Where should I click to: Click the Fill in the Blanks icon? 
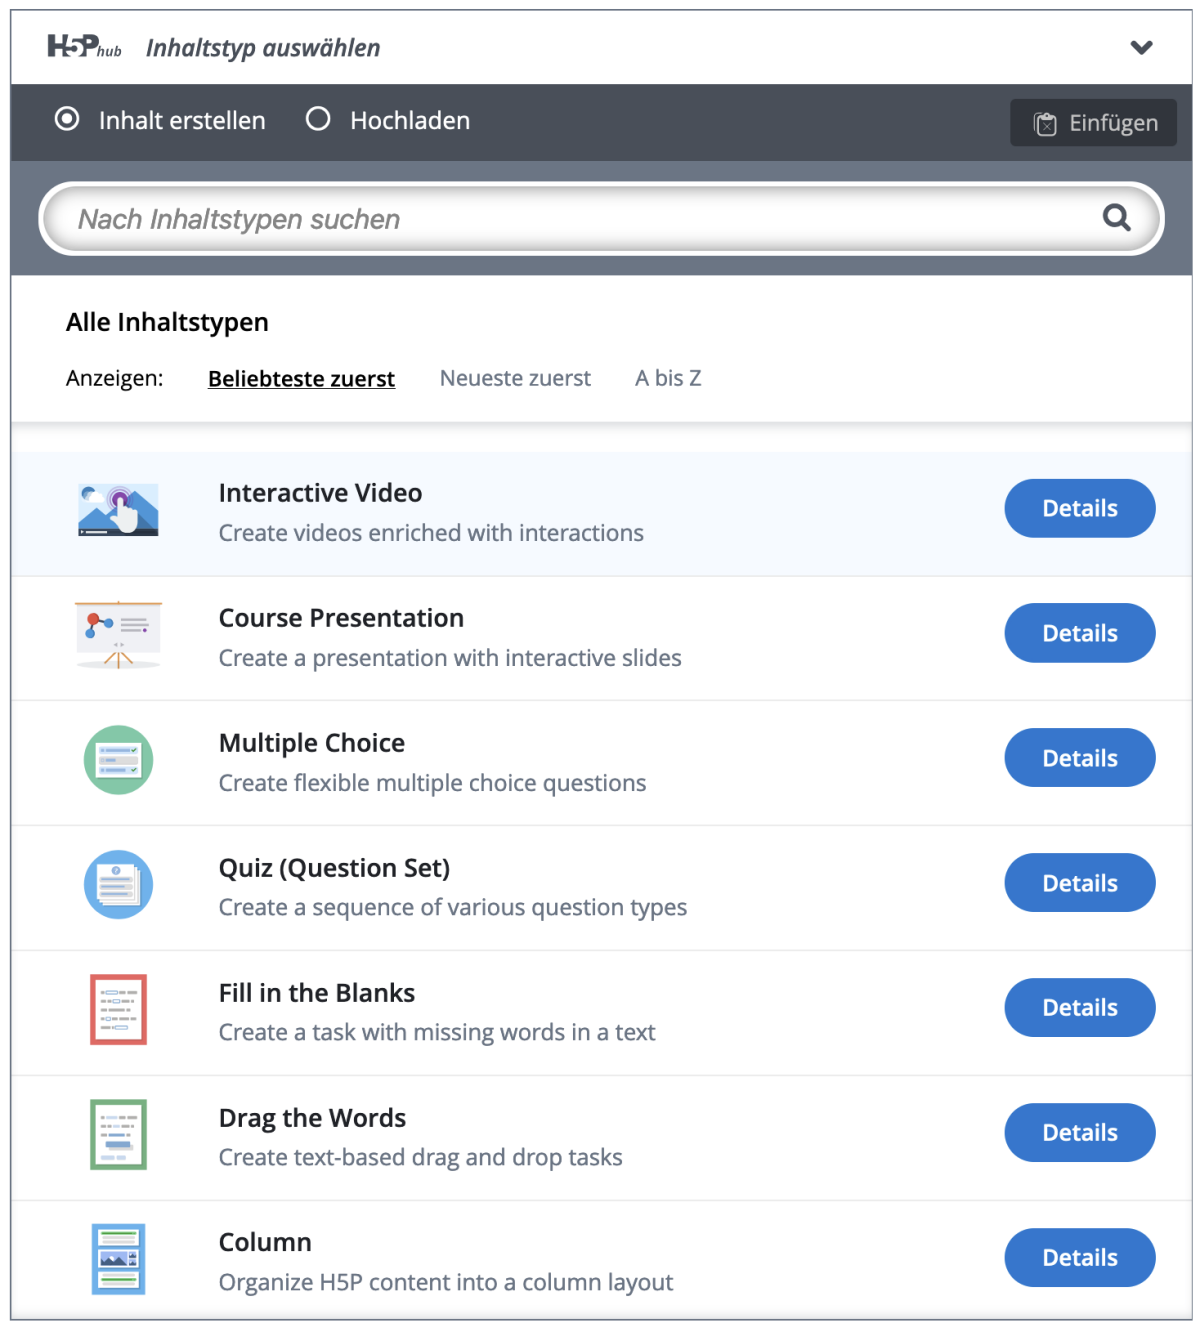pyautogui.click(x=118, y=1010)
